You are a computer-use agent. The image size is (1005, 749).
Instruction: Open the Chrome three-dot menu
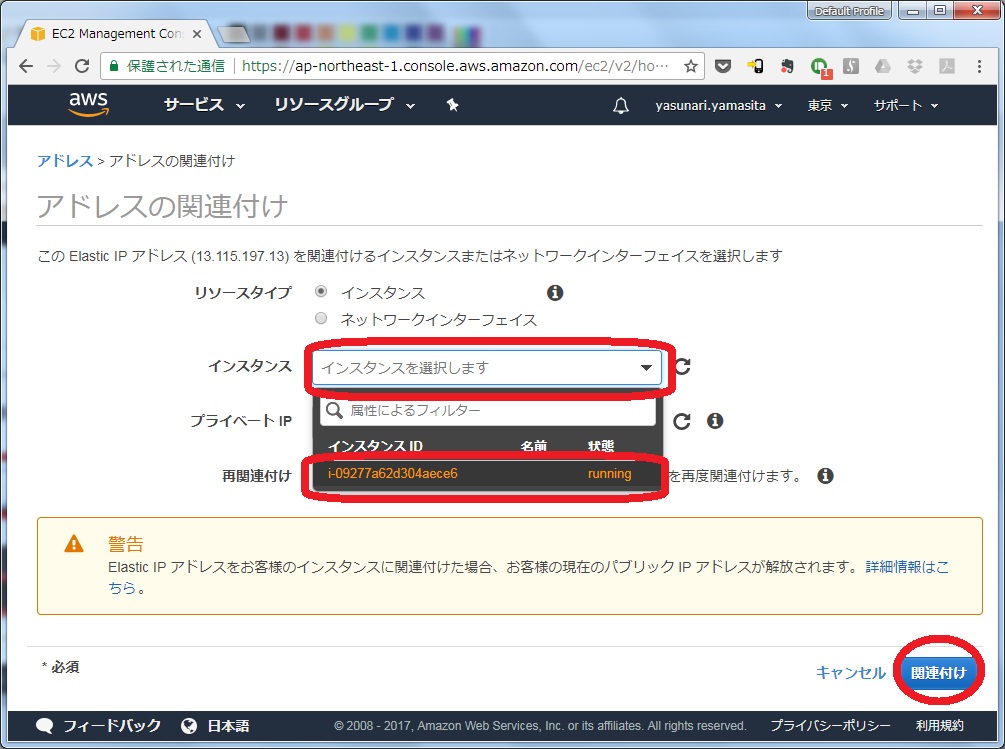point(979,66)
